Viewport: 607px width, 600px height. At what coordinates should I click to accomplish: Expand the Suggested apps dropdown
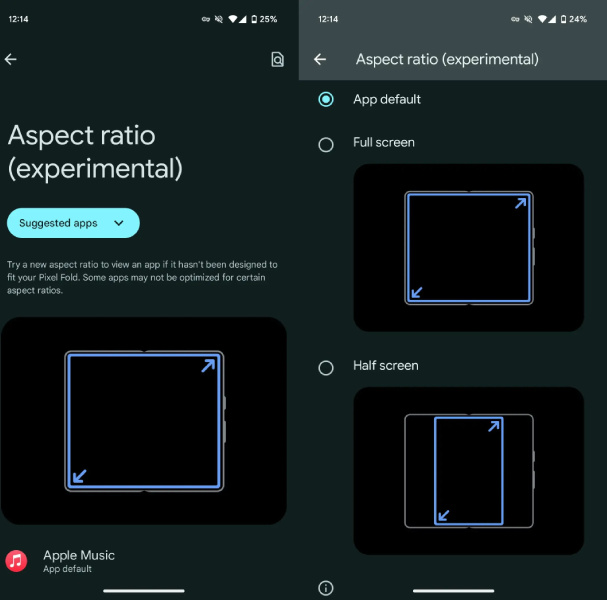pos(73,223)
